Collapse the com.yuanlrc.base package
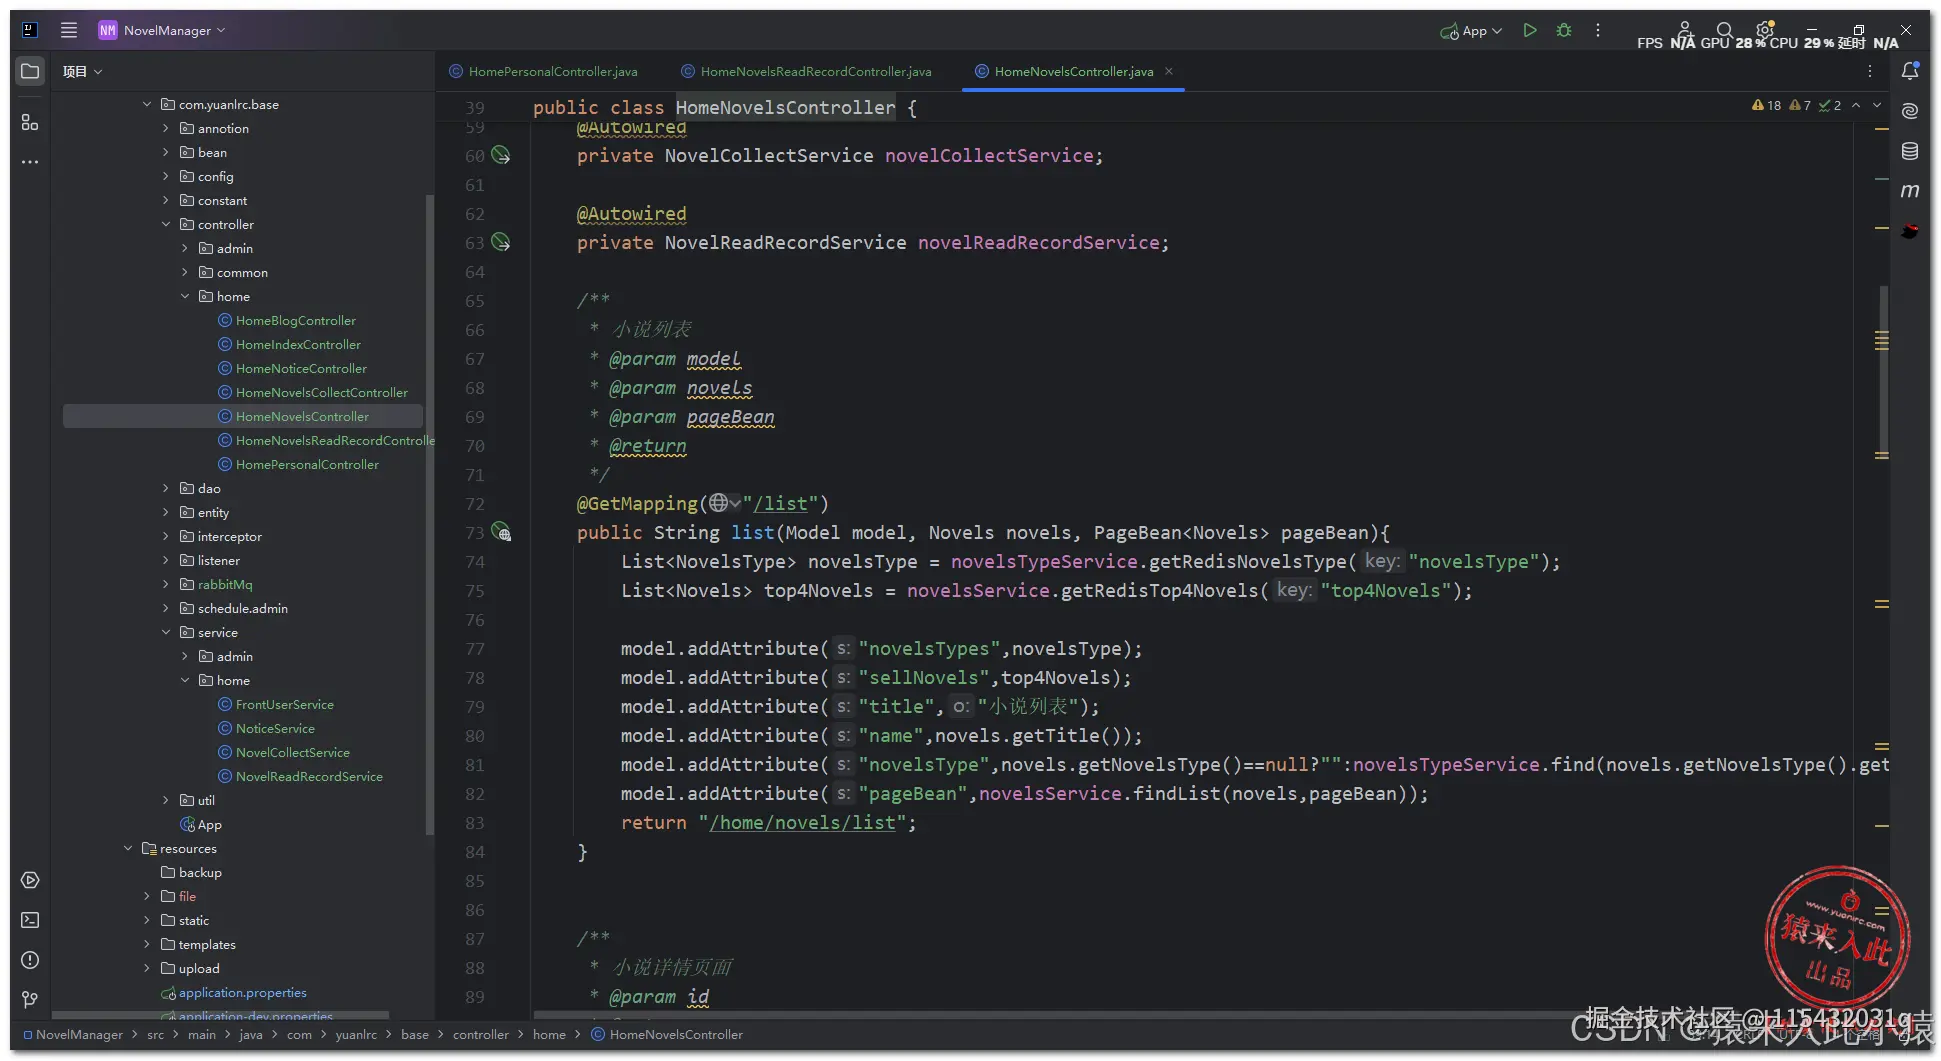The height and width of the screenshot is (1061, 1941). point(147,104)
